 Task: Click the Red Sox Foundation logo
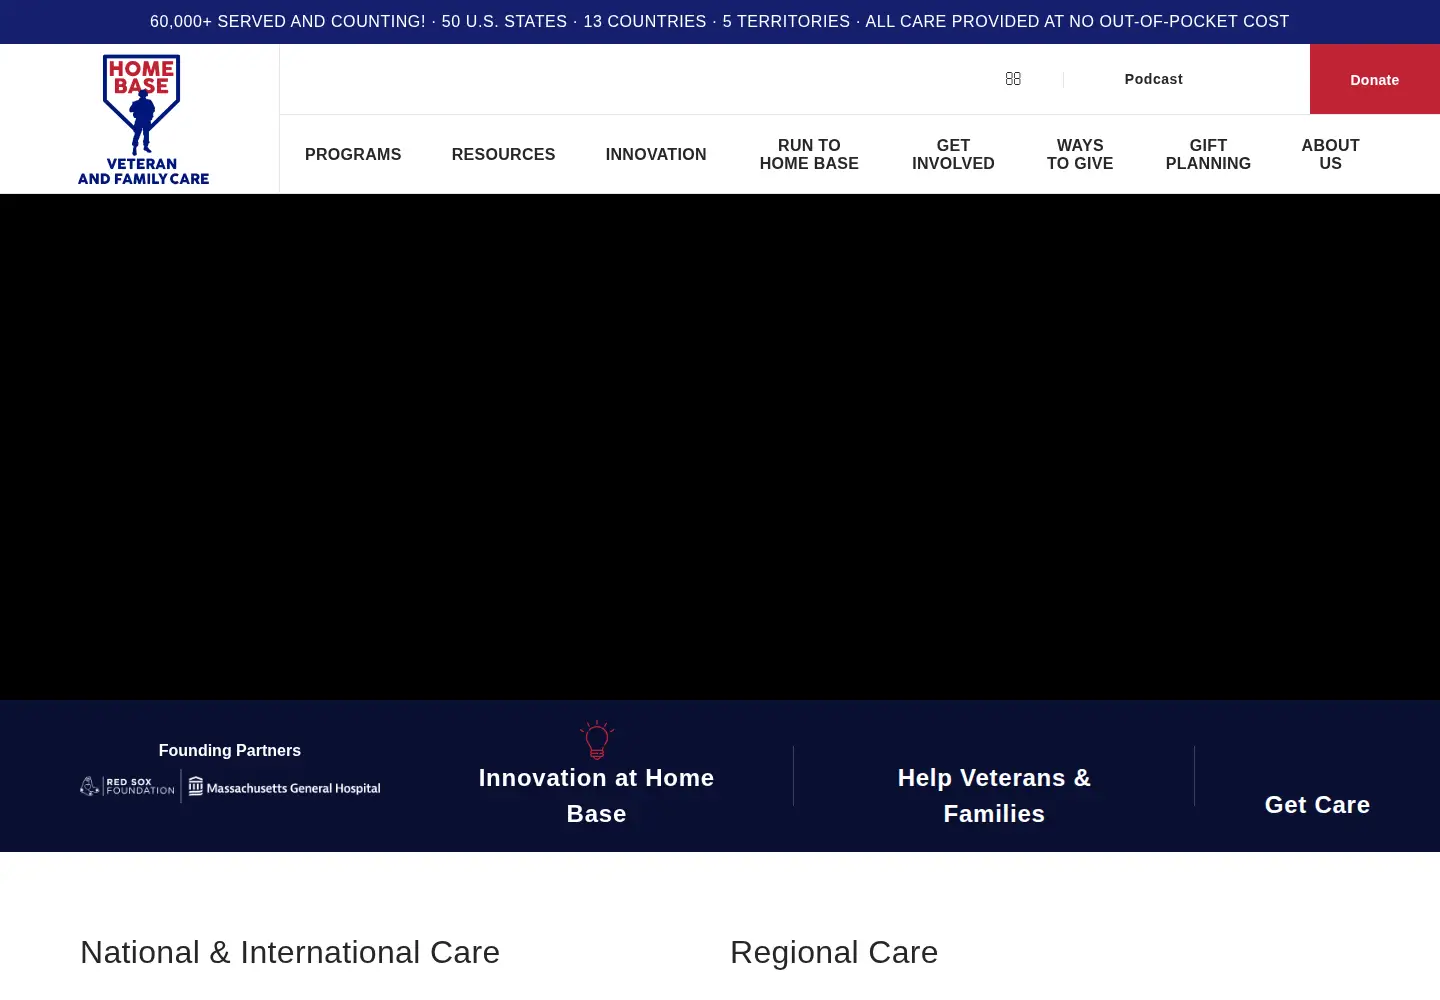point(127,787)
